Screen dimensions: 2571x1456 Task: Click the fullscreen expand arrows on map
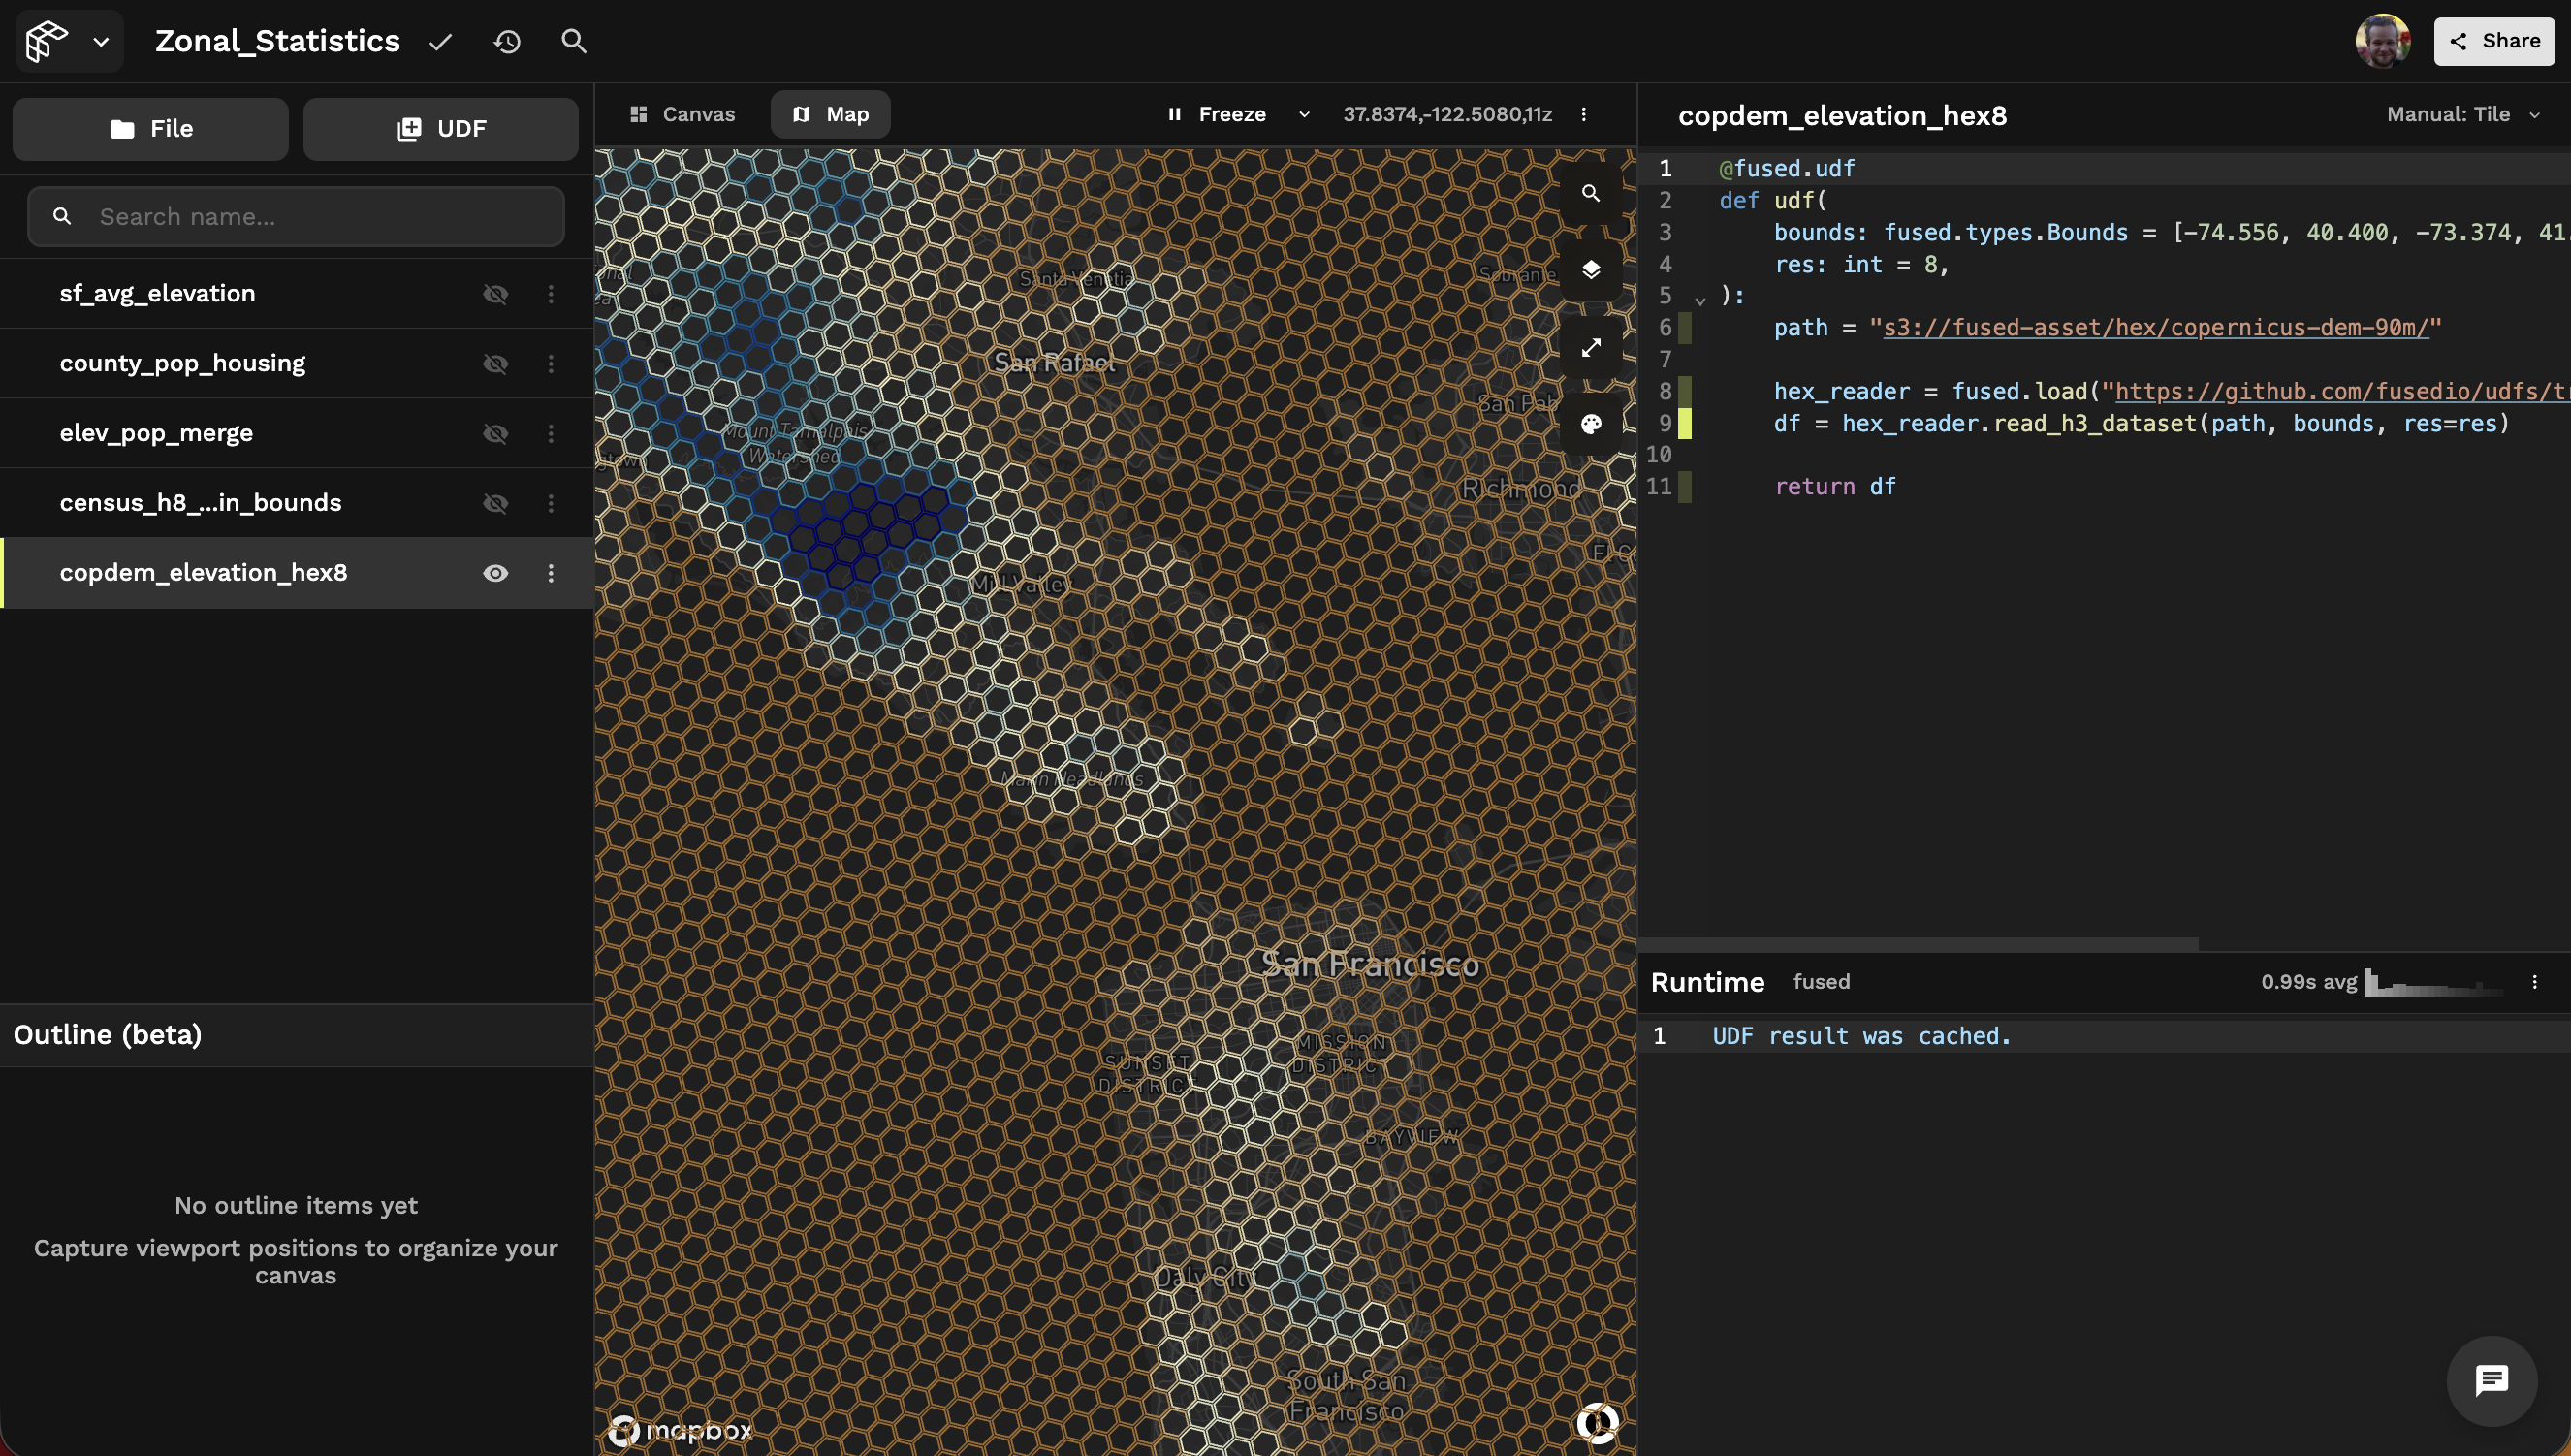click(1590, 347)
